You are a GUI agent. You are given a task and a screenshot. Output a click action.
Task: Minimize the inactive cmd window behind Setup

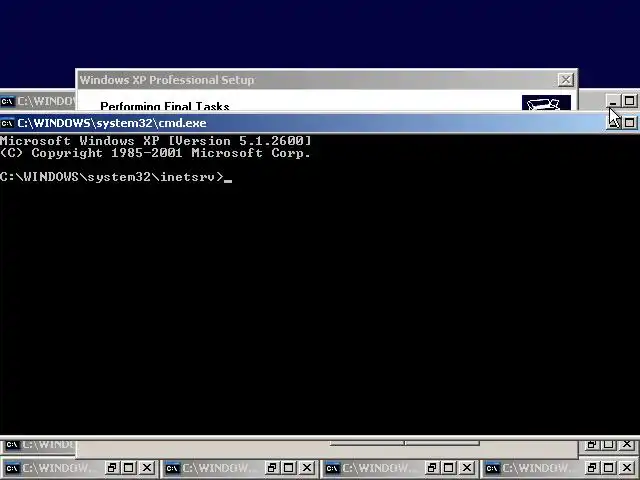(x=613, y=100)
